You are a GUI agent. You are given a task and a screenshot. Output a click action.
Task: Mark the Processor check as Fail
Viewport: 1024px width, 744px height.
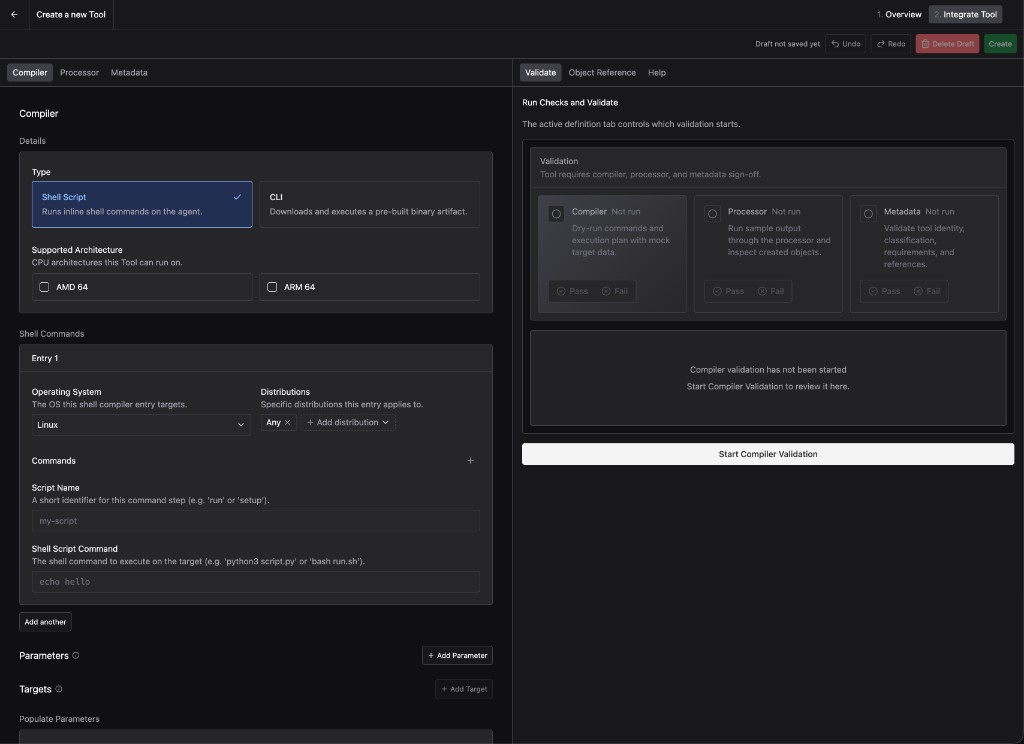coord(771,291)
